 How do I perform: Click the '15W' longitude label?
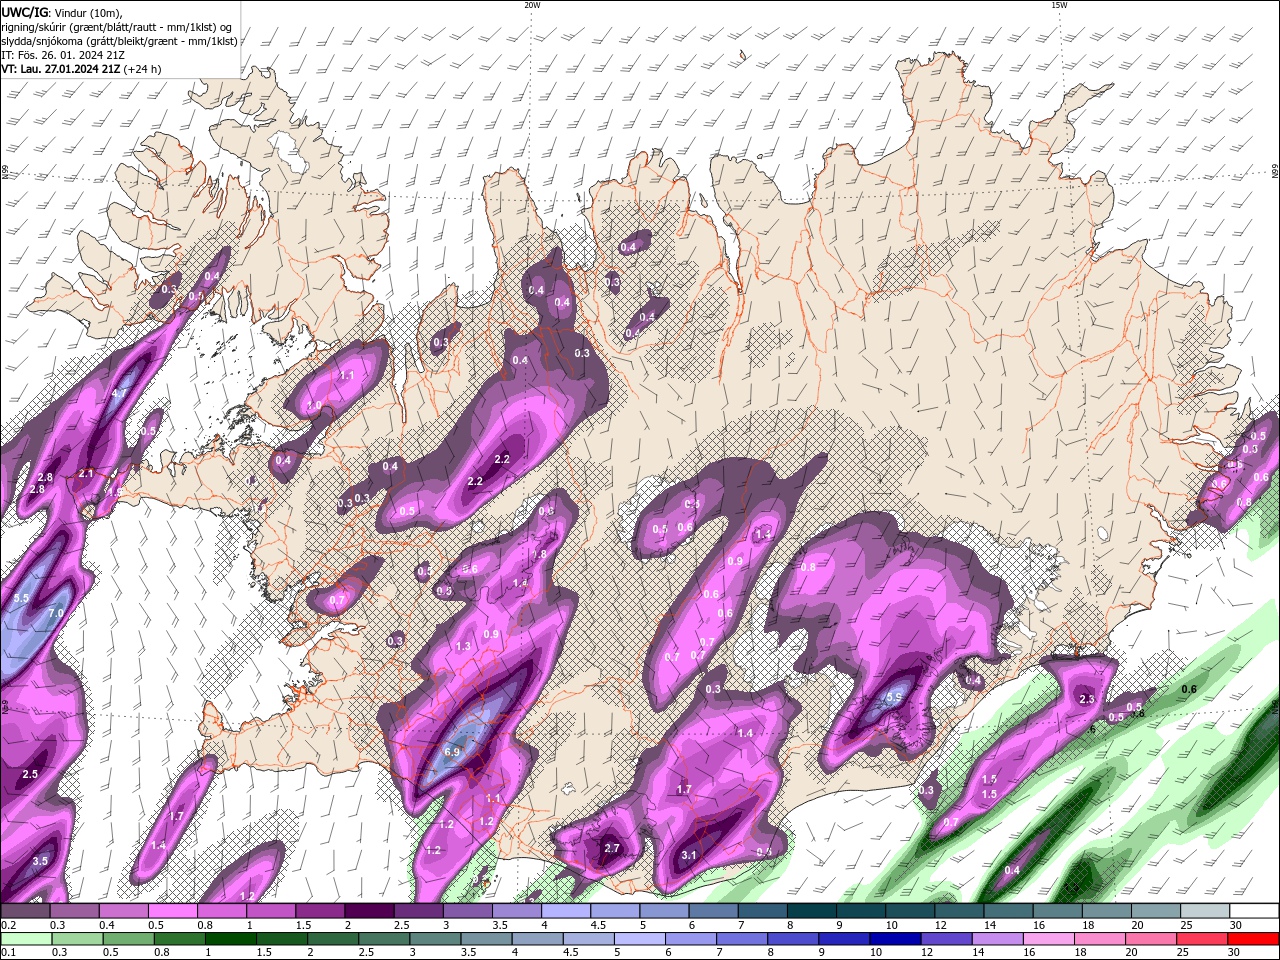(x=1059, y=5)
